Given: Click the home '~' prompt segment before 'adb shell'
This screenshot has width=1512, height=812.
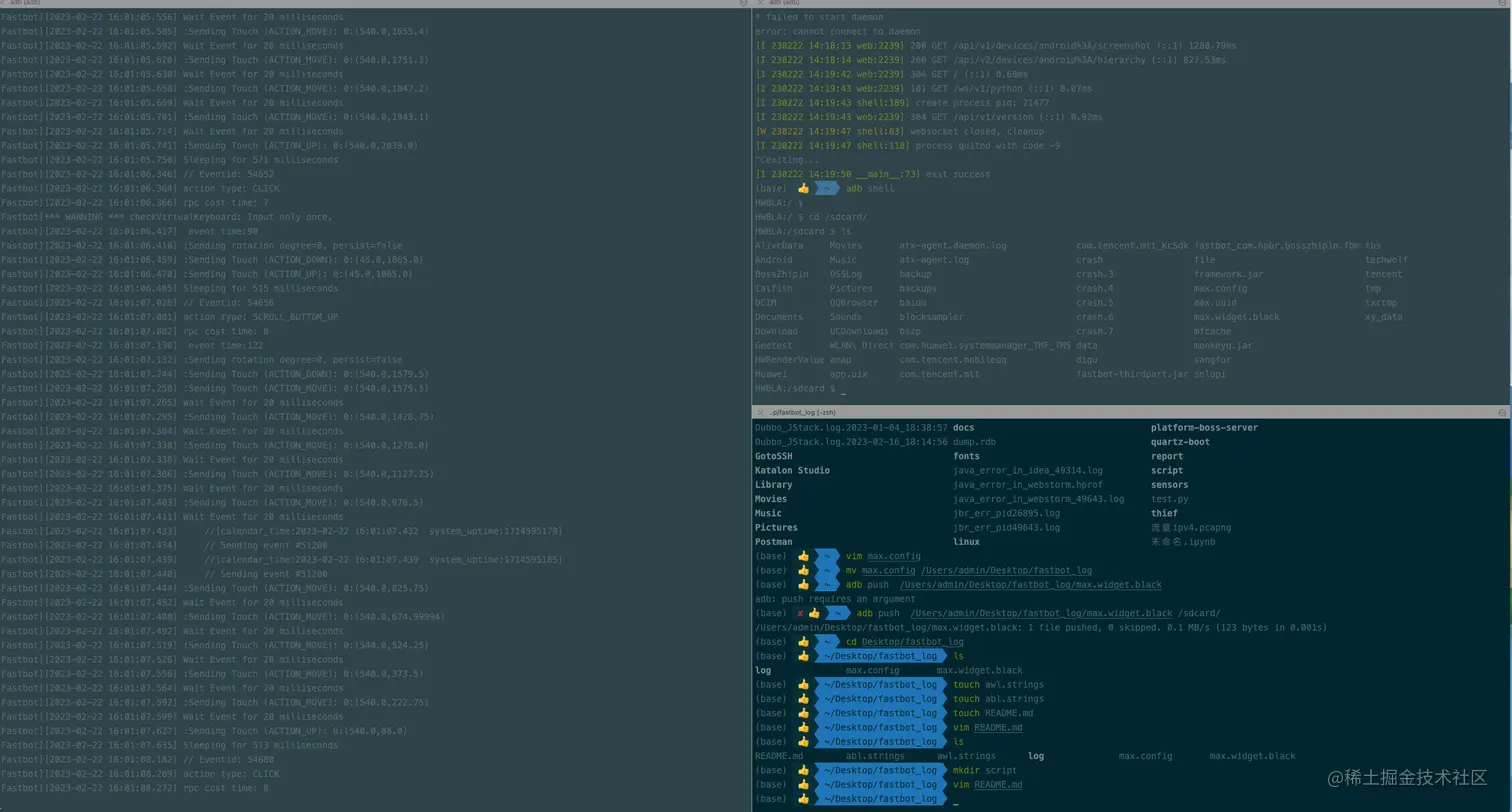Looking at the screenshot, I should click(827, 188).
